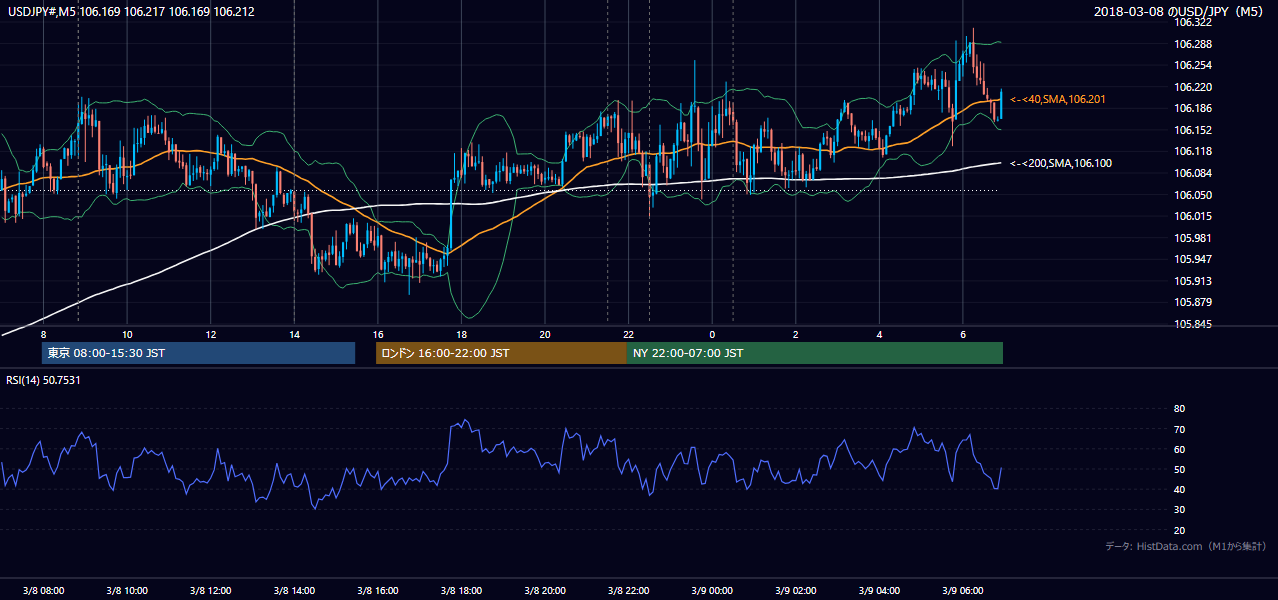Click RSI scale label 70
The width and height of the screenshot is (1278, 600).
1179,429
